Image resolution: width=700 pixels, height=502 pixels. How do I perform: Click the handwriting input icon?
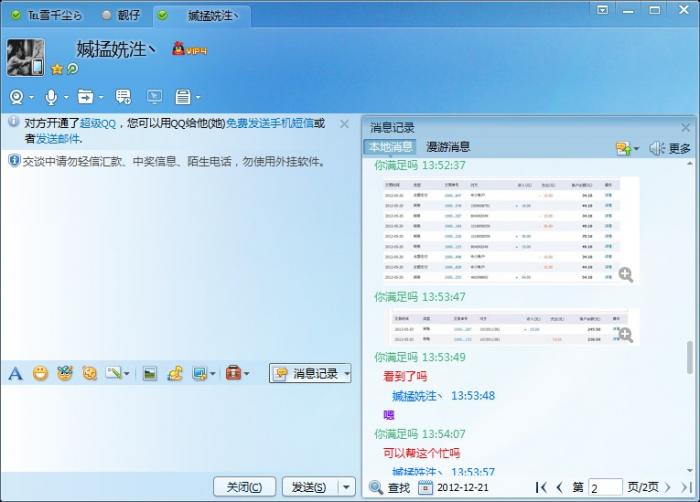click(x=114, y=373)
